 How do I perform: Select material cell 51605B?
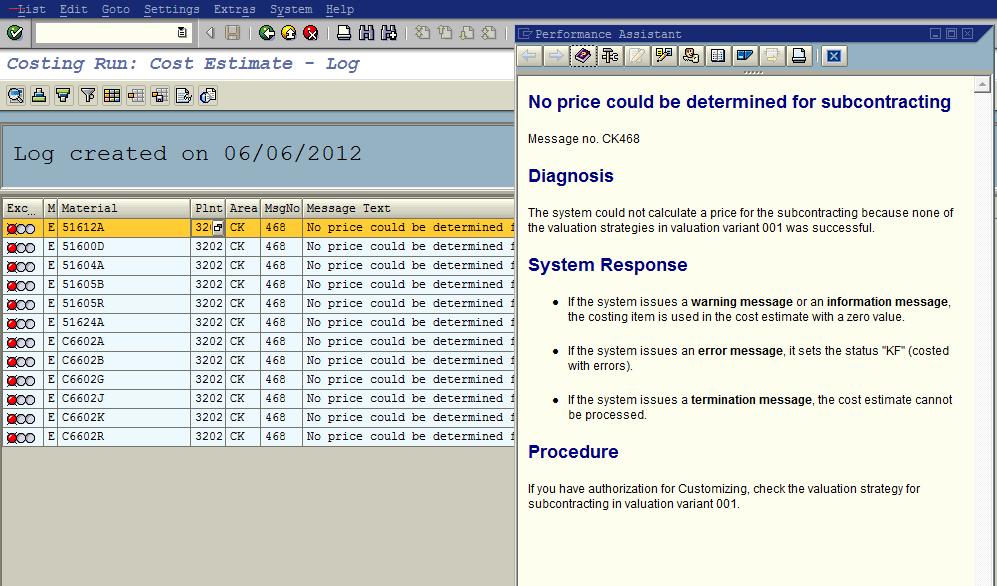[124, 285]
